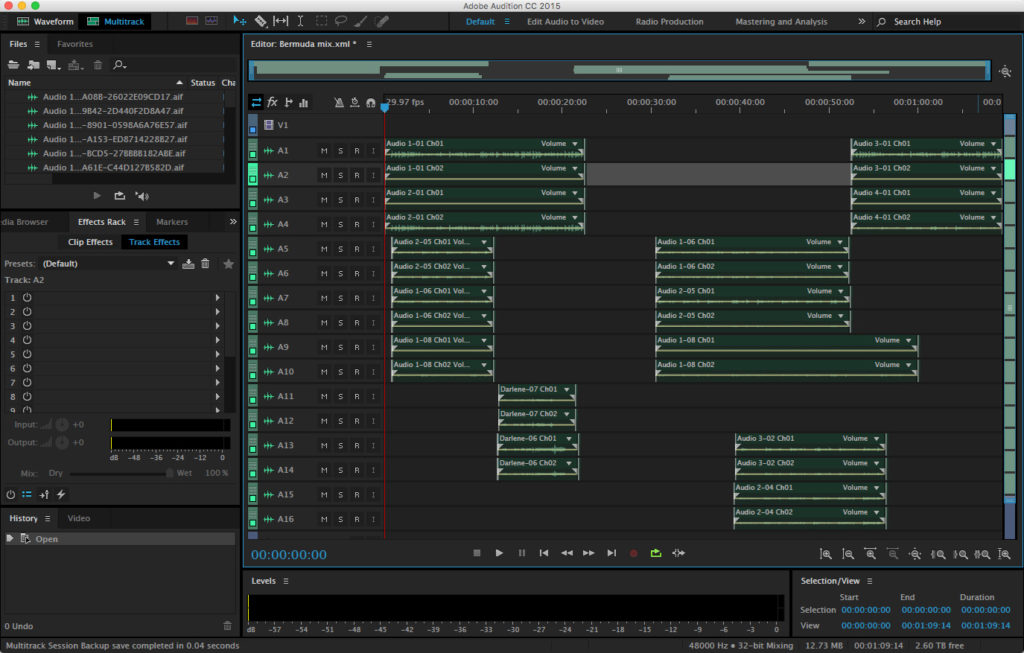This screenshot has height=653, width=1024.
Task: Select the Radio Production workspace
Action: point(669,22)
